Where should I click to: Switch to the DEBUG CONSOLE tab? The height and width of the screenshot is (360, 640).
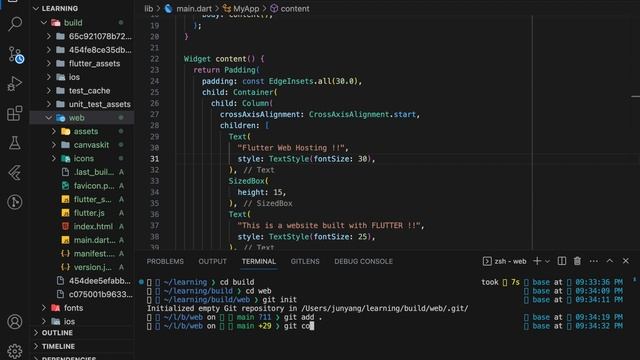coord(363,261)
